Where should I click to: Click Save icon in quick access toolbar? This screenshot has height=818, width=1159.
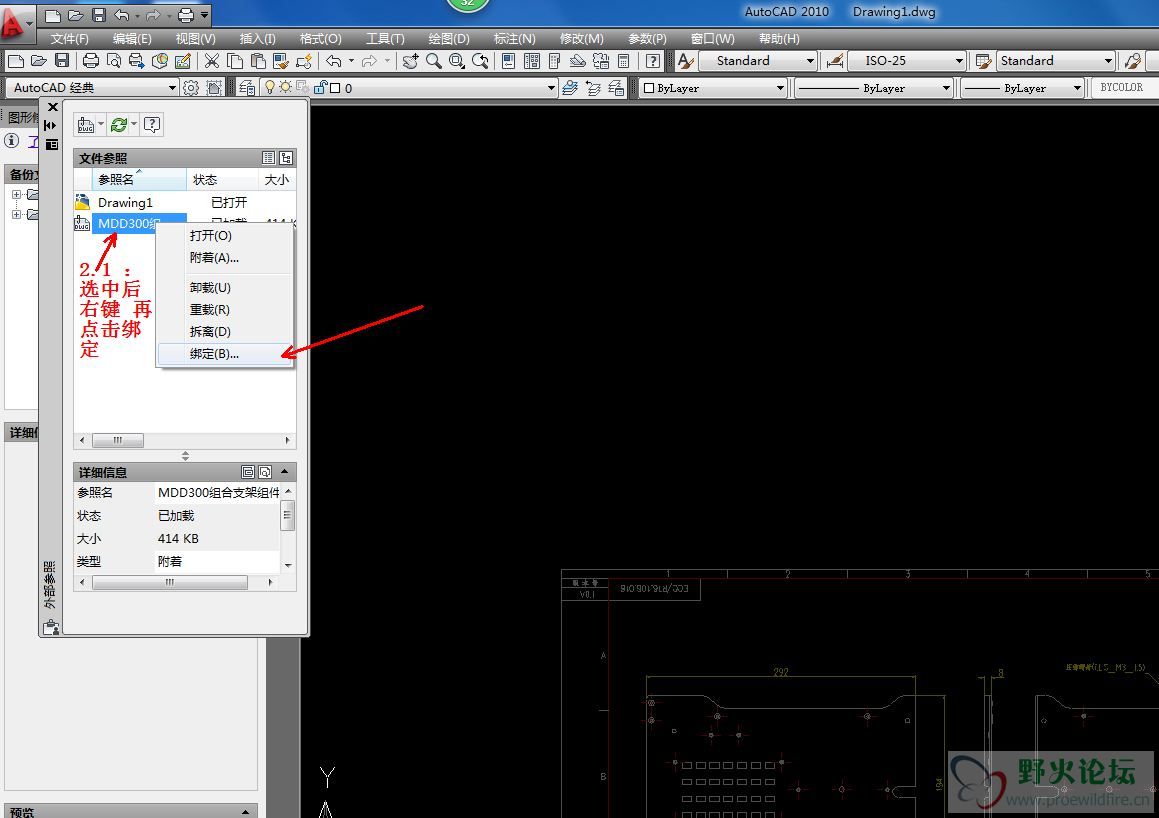99,14
